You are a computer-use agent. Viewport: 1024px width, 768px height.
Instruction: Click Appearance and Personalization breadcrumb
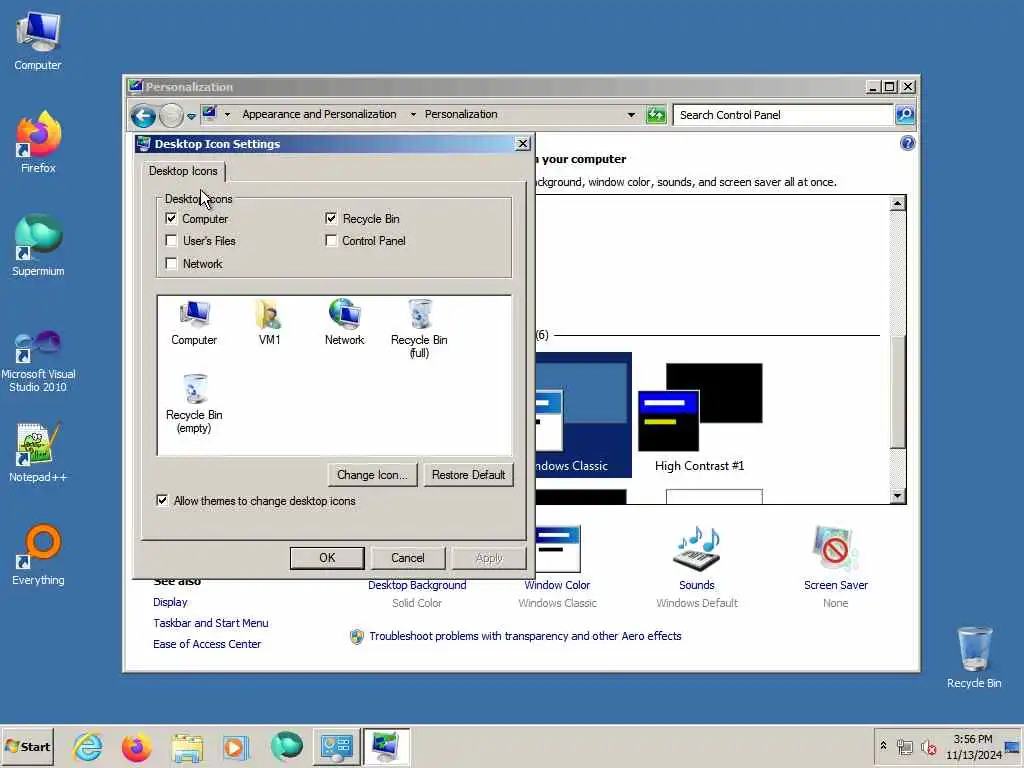[319, 114]
